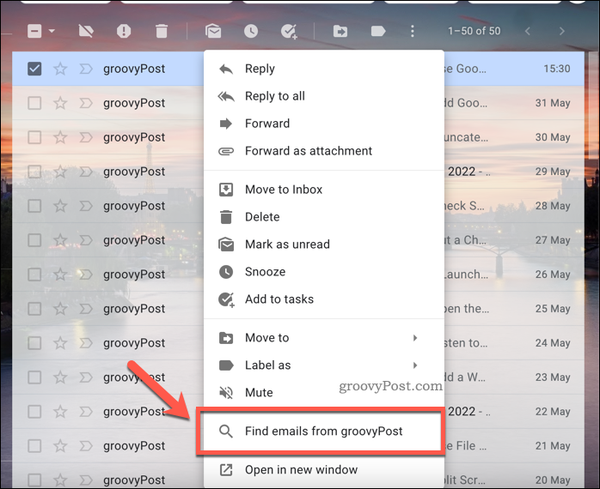Select Forward as attachment
Viewport: 600px width, 489px height.
[324, 151]
